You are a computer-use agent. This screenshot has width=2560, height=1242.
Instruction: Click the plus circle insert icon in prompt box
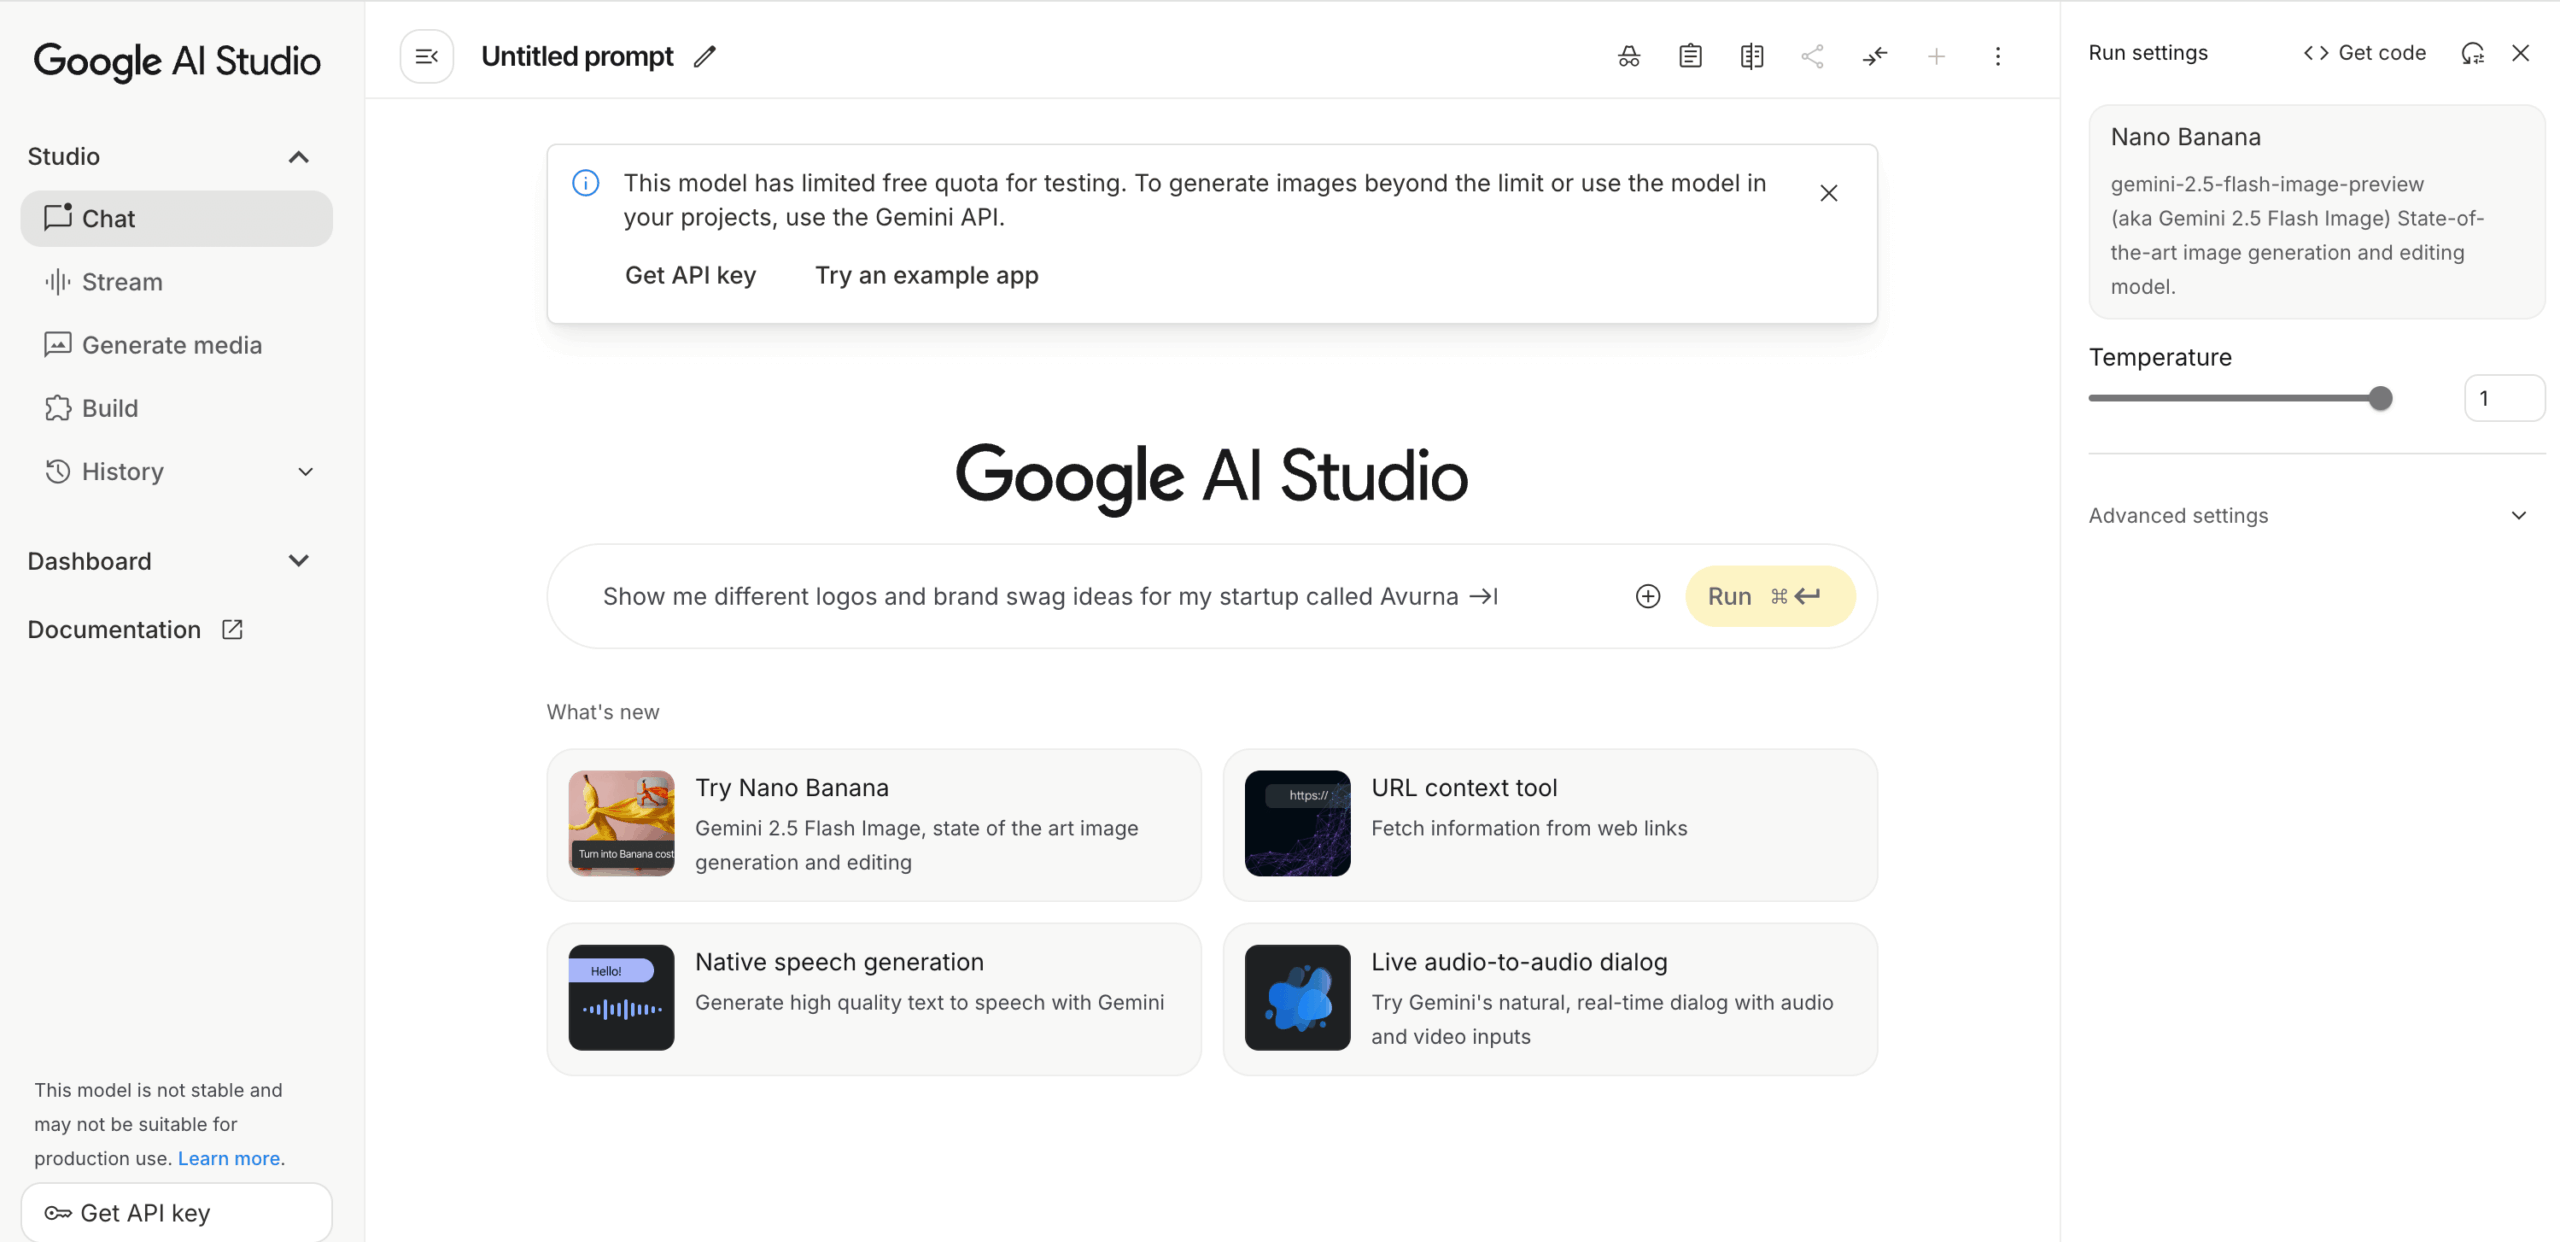[1647, 596]
